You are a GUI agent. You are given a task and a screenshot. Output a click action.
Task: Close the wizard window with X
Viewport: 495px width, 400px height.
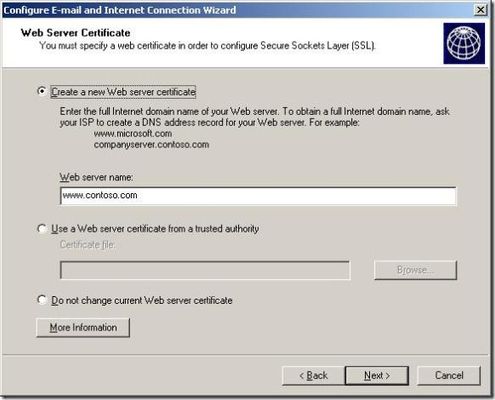tap(480, 10)
